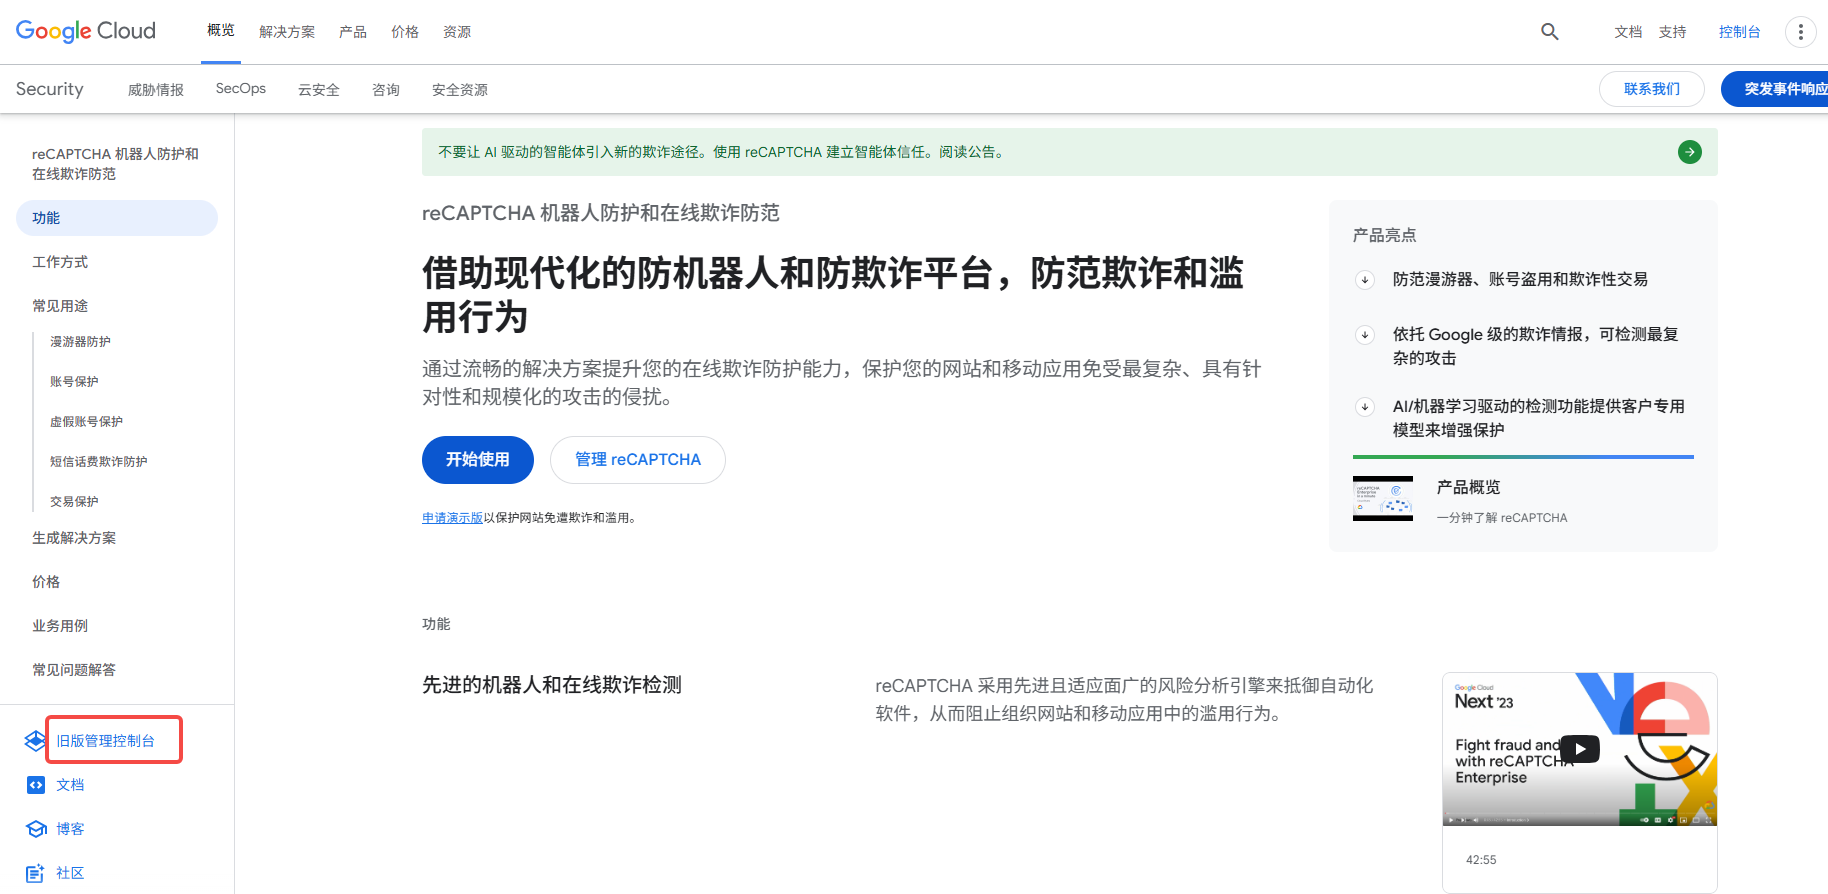1828x894 pixels.
Task: Click the 突发事件响应 blue button
Action: click(x=1775, y=89)
